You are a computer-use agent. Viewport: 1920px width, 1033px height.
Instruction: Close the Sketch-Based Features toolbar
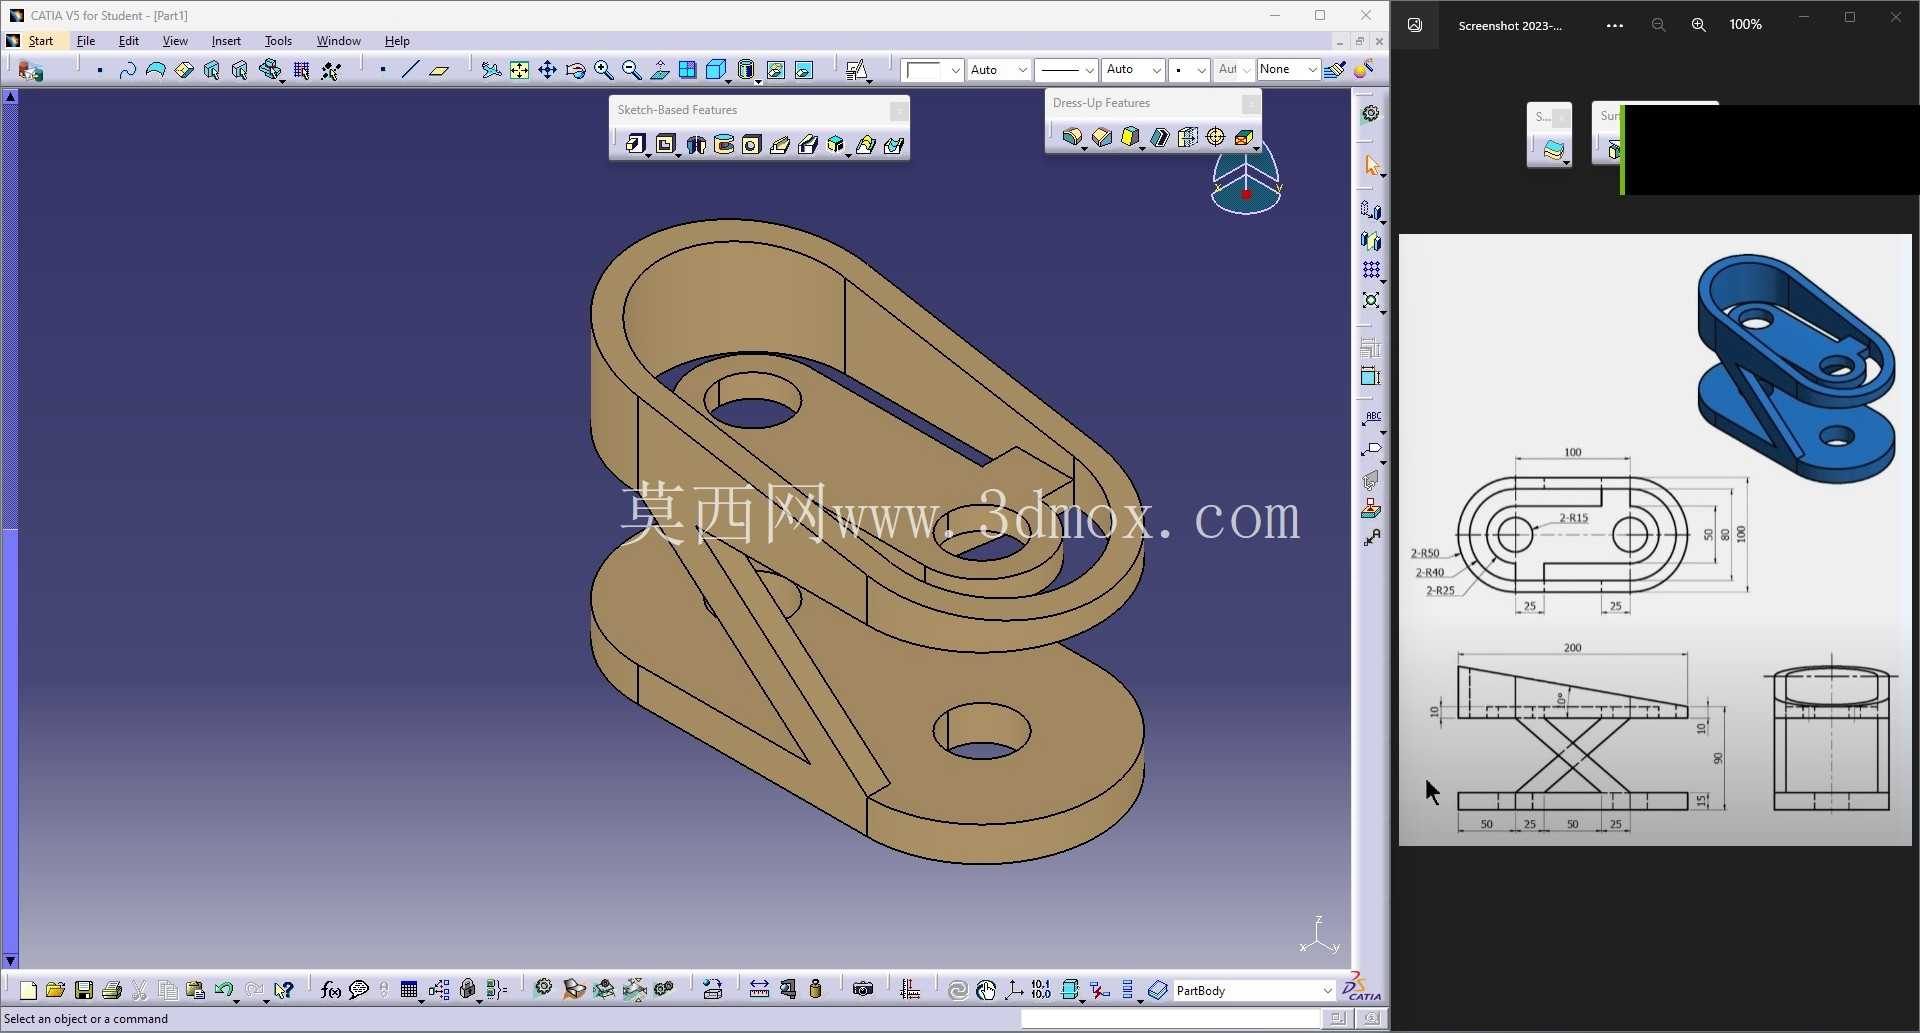898,111
